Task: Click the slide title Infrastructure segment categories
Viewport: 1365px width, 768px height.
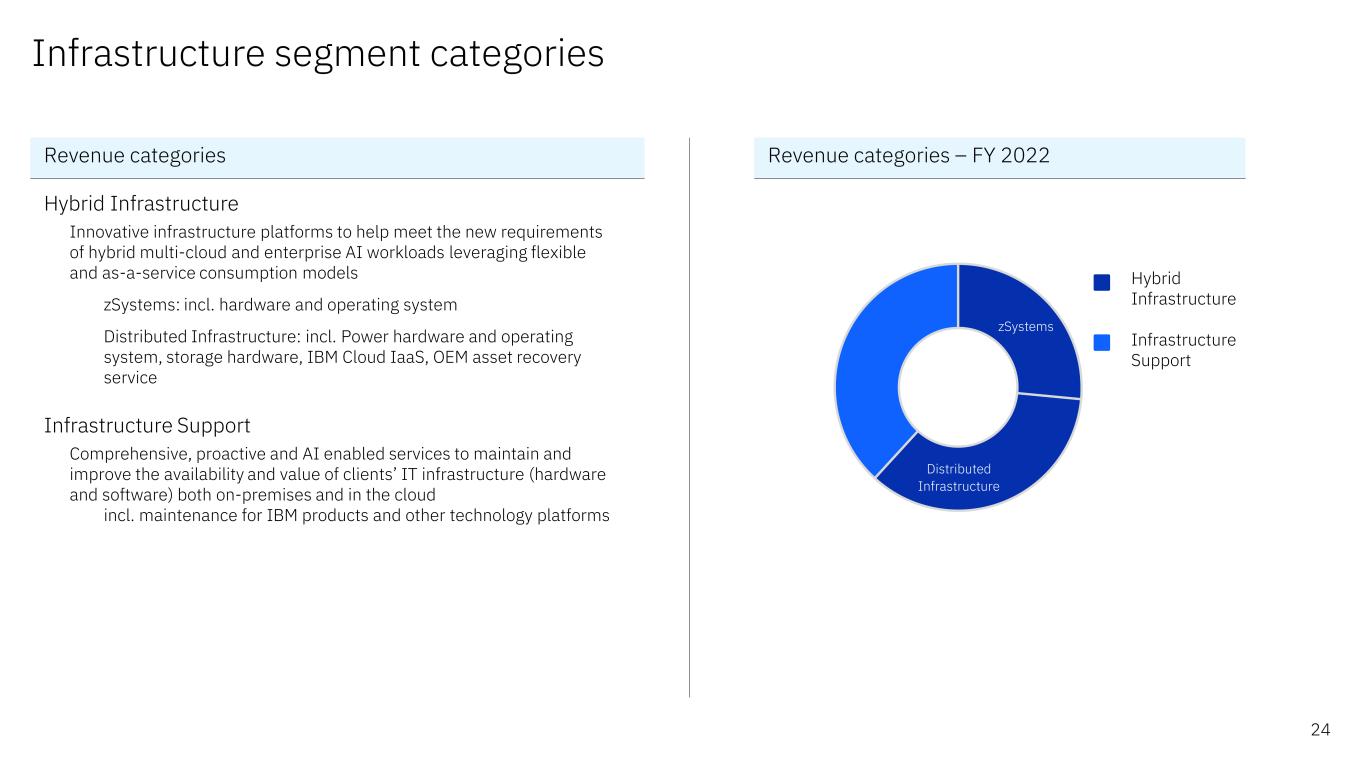Action: pos(318,54)
